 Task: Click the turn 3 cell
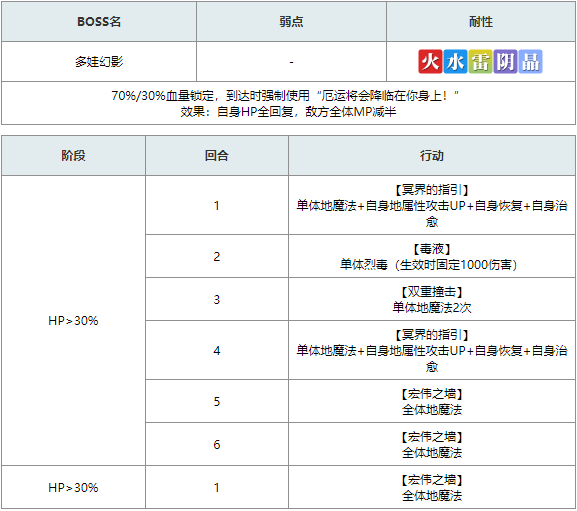pyautogui.click(x=217, y=299)
